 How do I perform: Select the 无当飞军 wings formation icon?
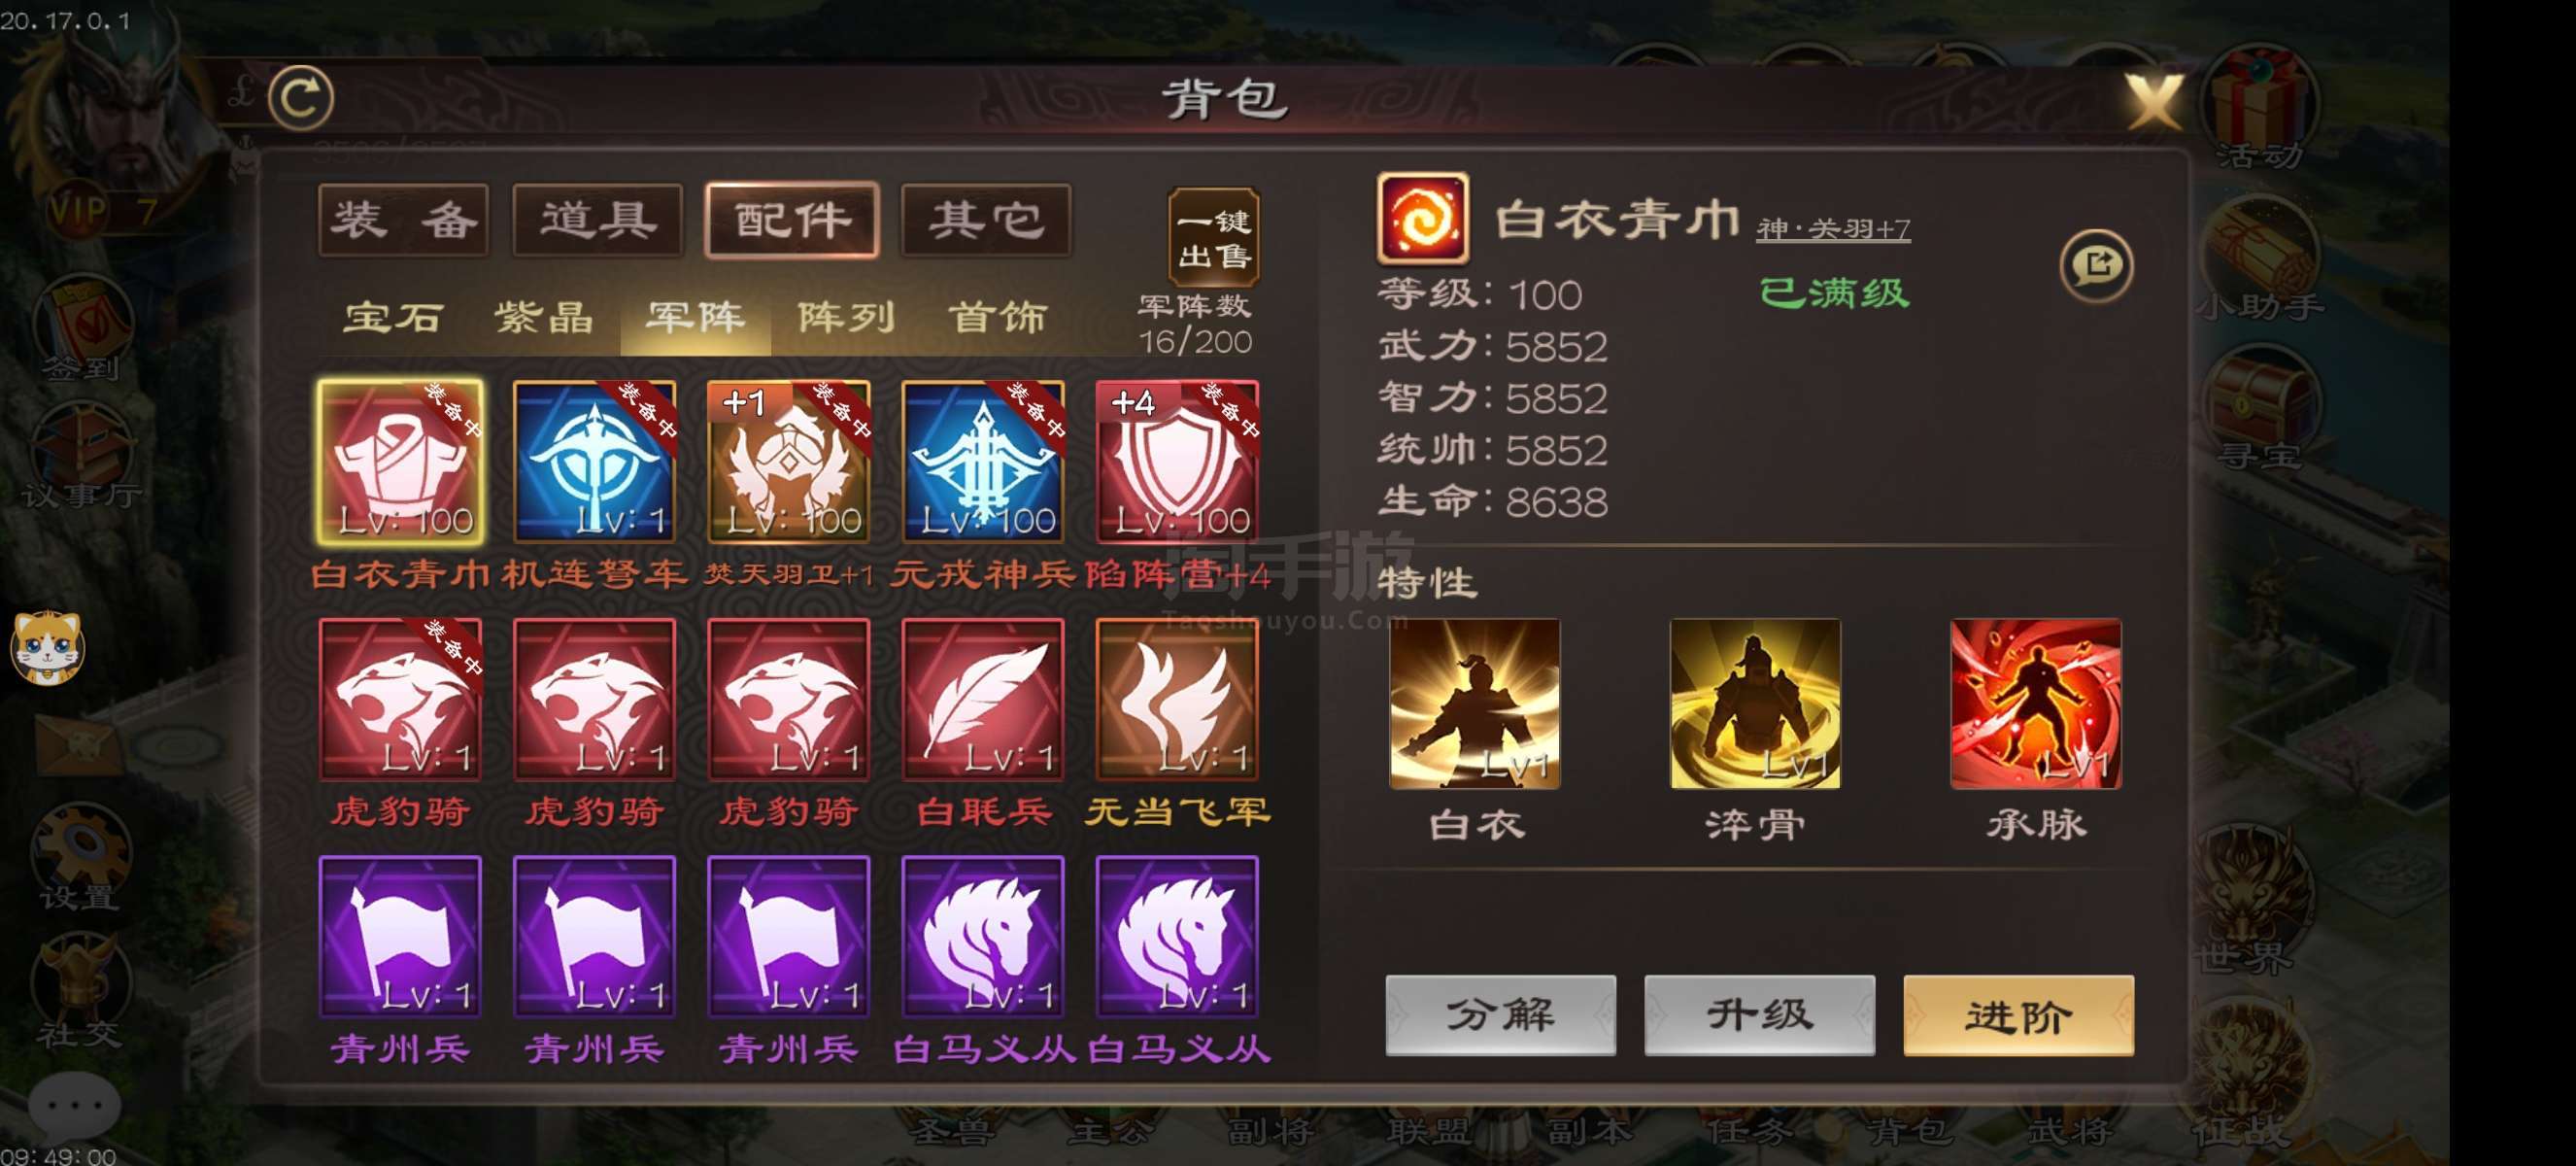tap(1177, 699)
